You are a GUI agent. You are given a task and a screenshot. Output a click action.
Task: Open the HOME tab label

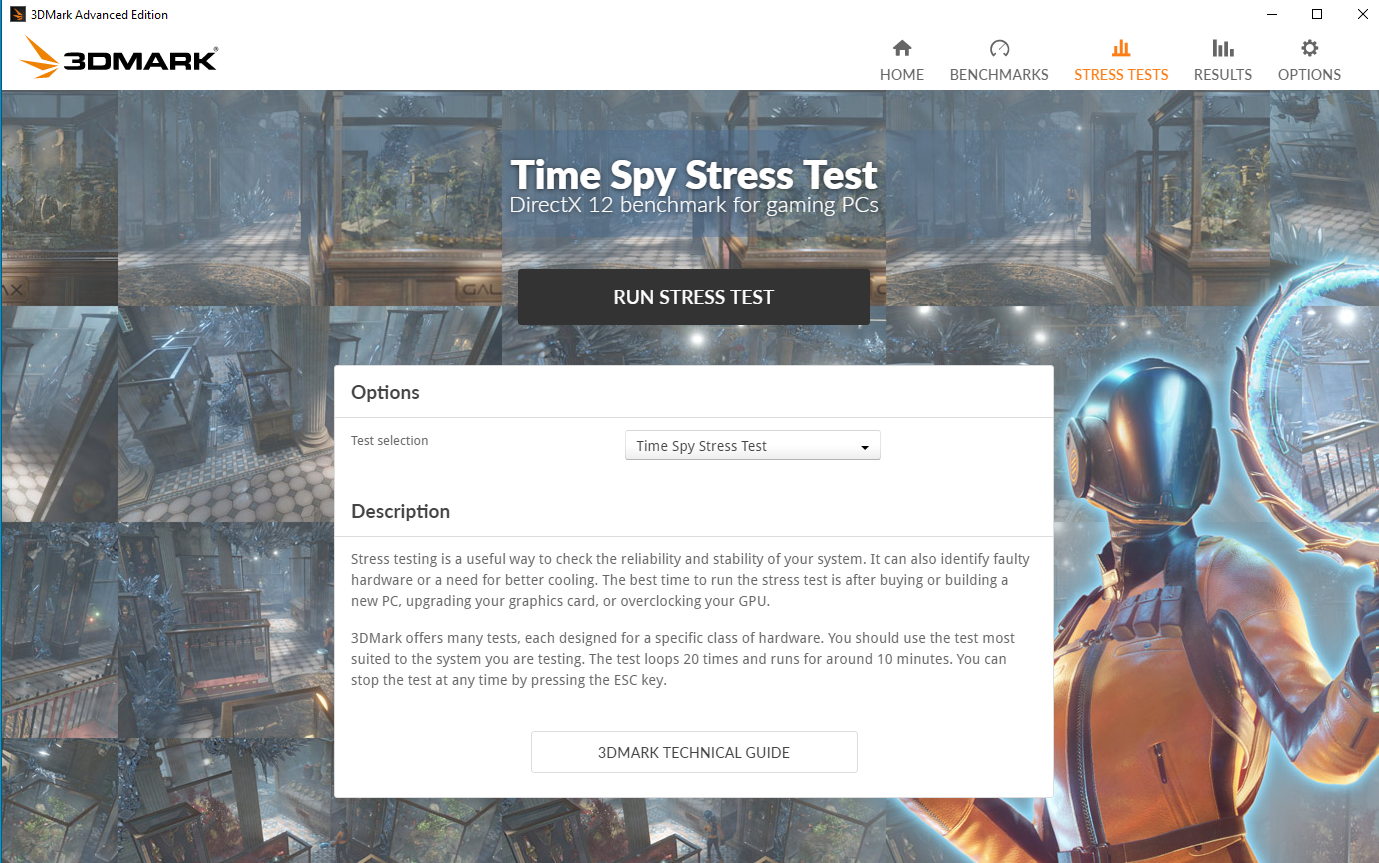tap(902, 75)
